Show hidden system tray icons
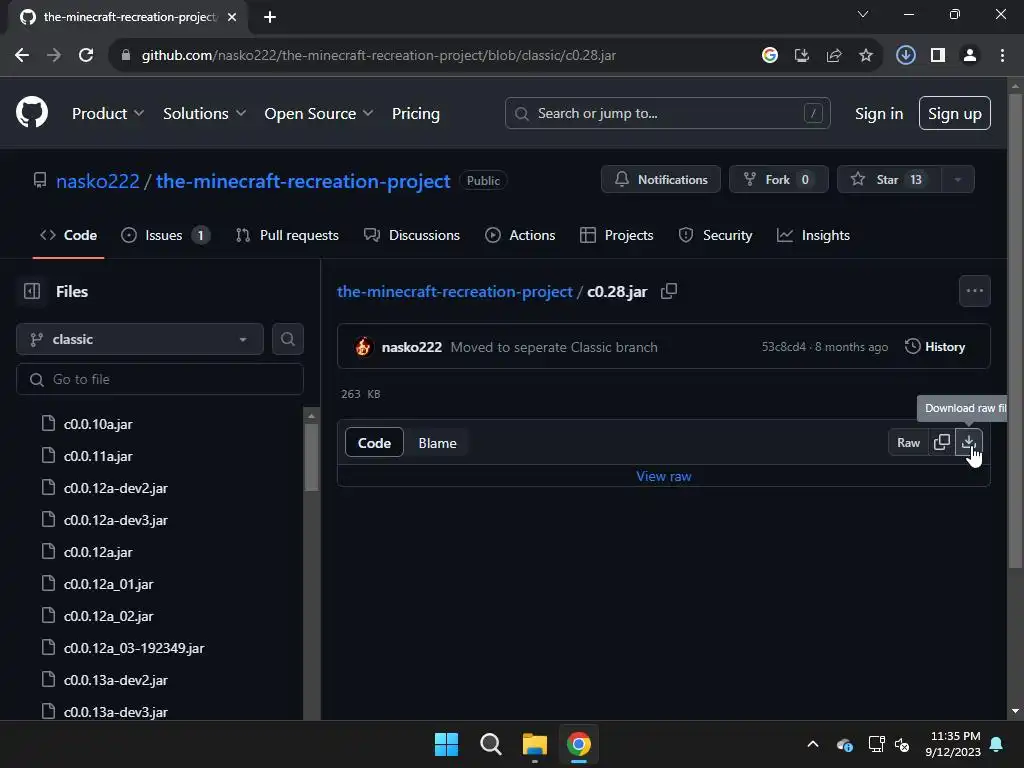The width and height of the screenshot is (1024, 768). (x=812, y=744)
